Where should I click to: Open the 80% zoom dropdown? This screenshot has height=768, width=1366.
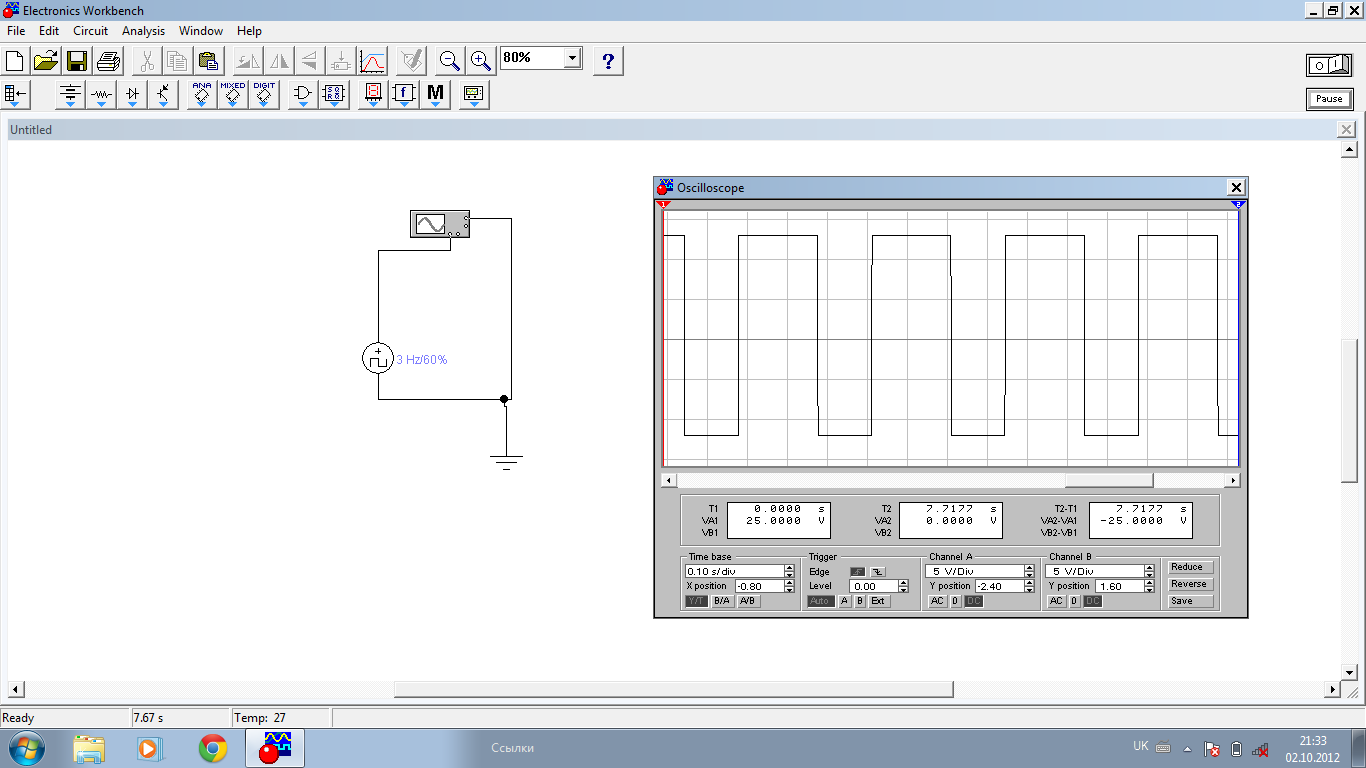(572, 58)
